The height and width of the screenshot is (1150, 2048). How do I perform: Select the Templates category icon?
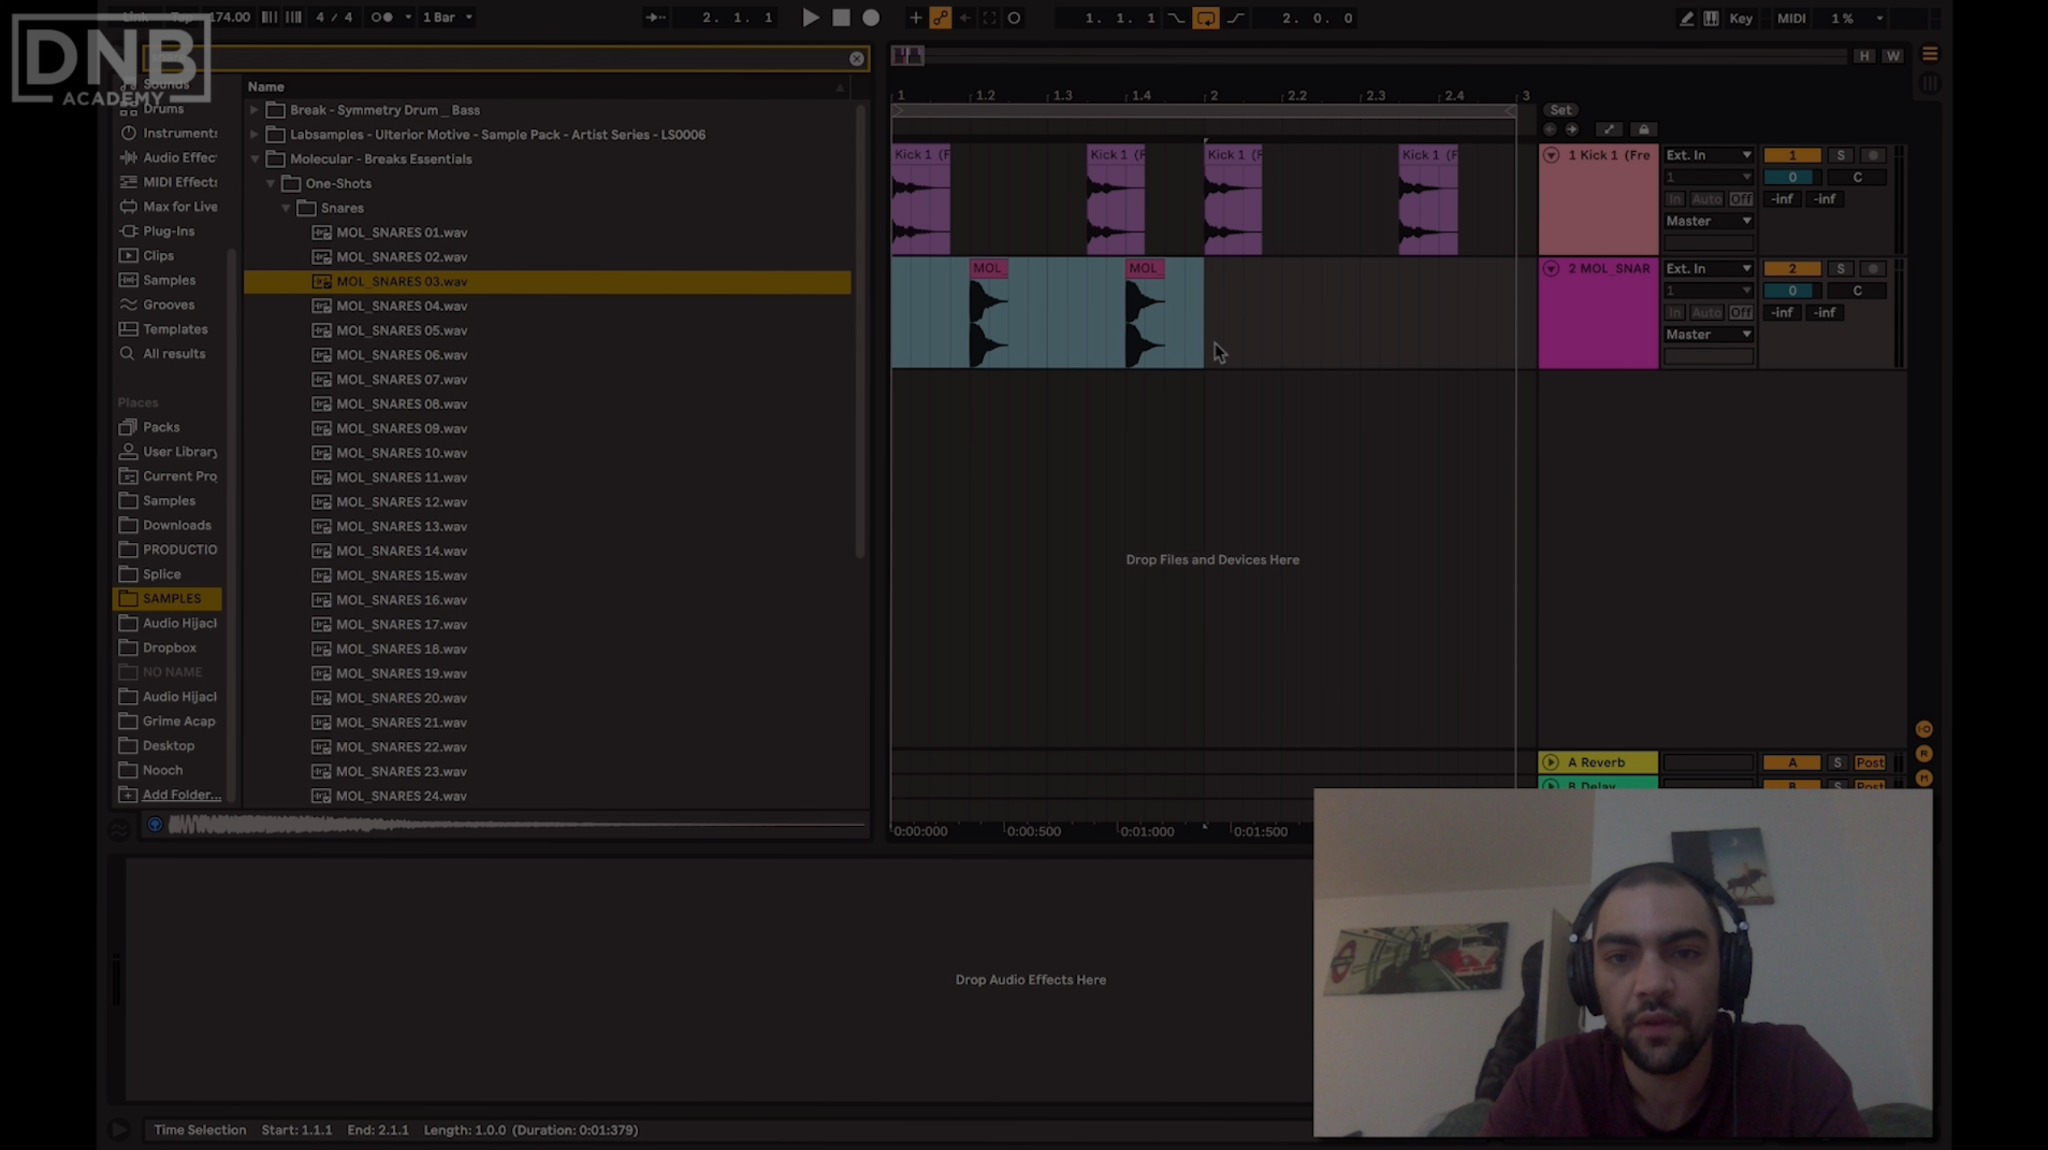pos(129,329)
